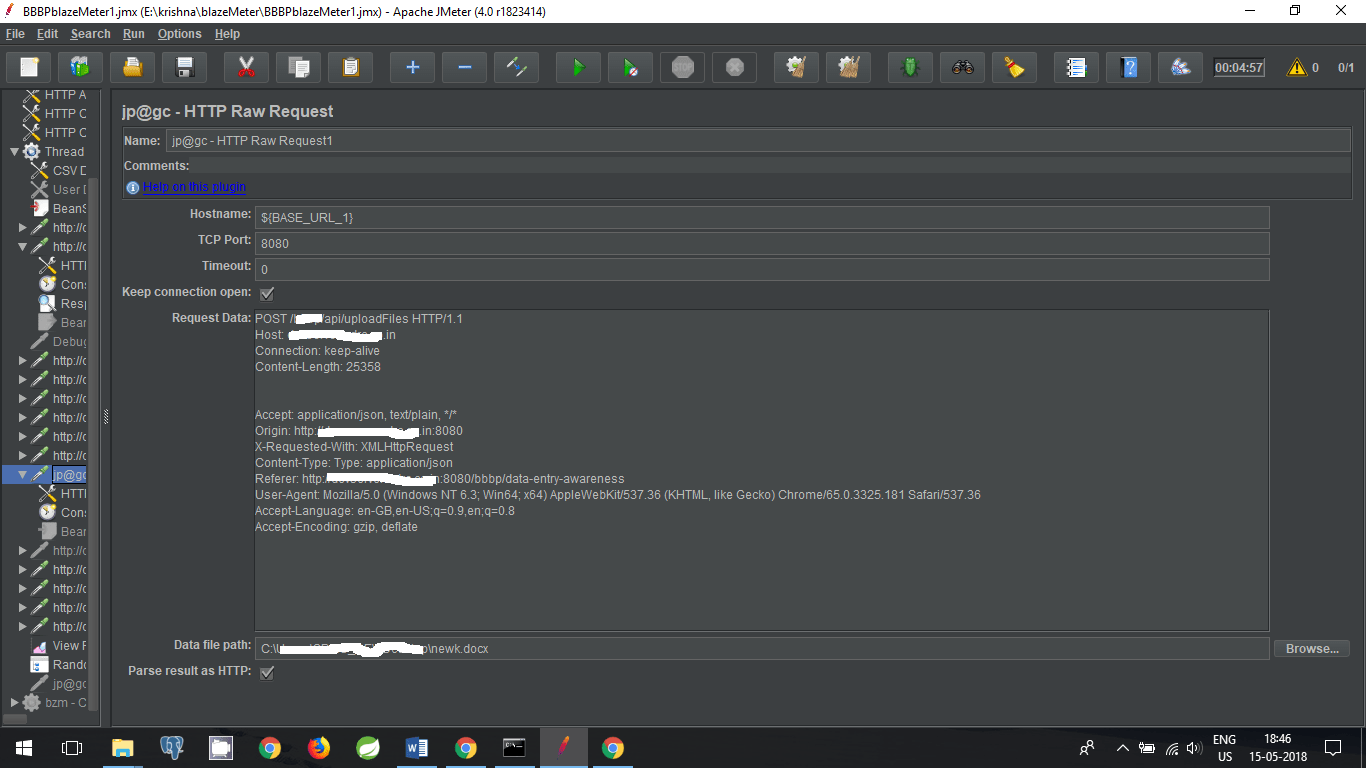
Task: Click inside the Request Data text area
Action: [762, 470]
